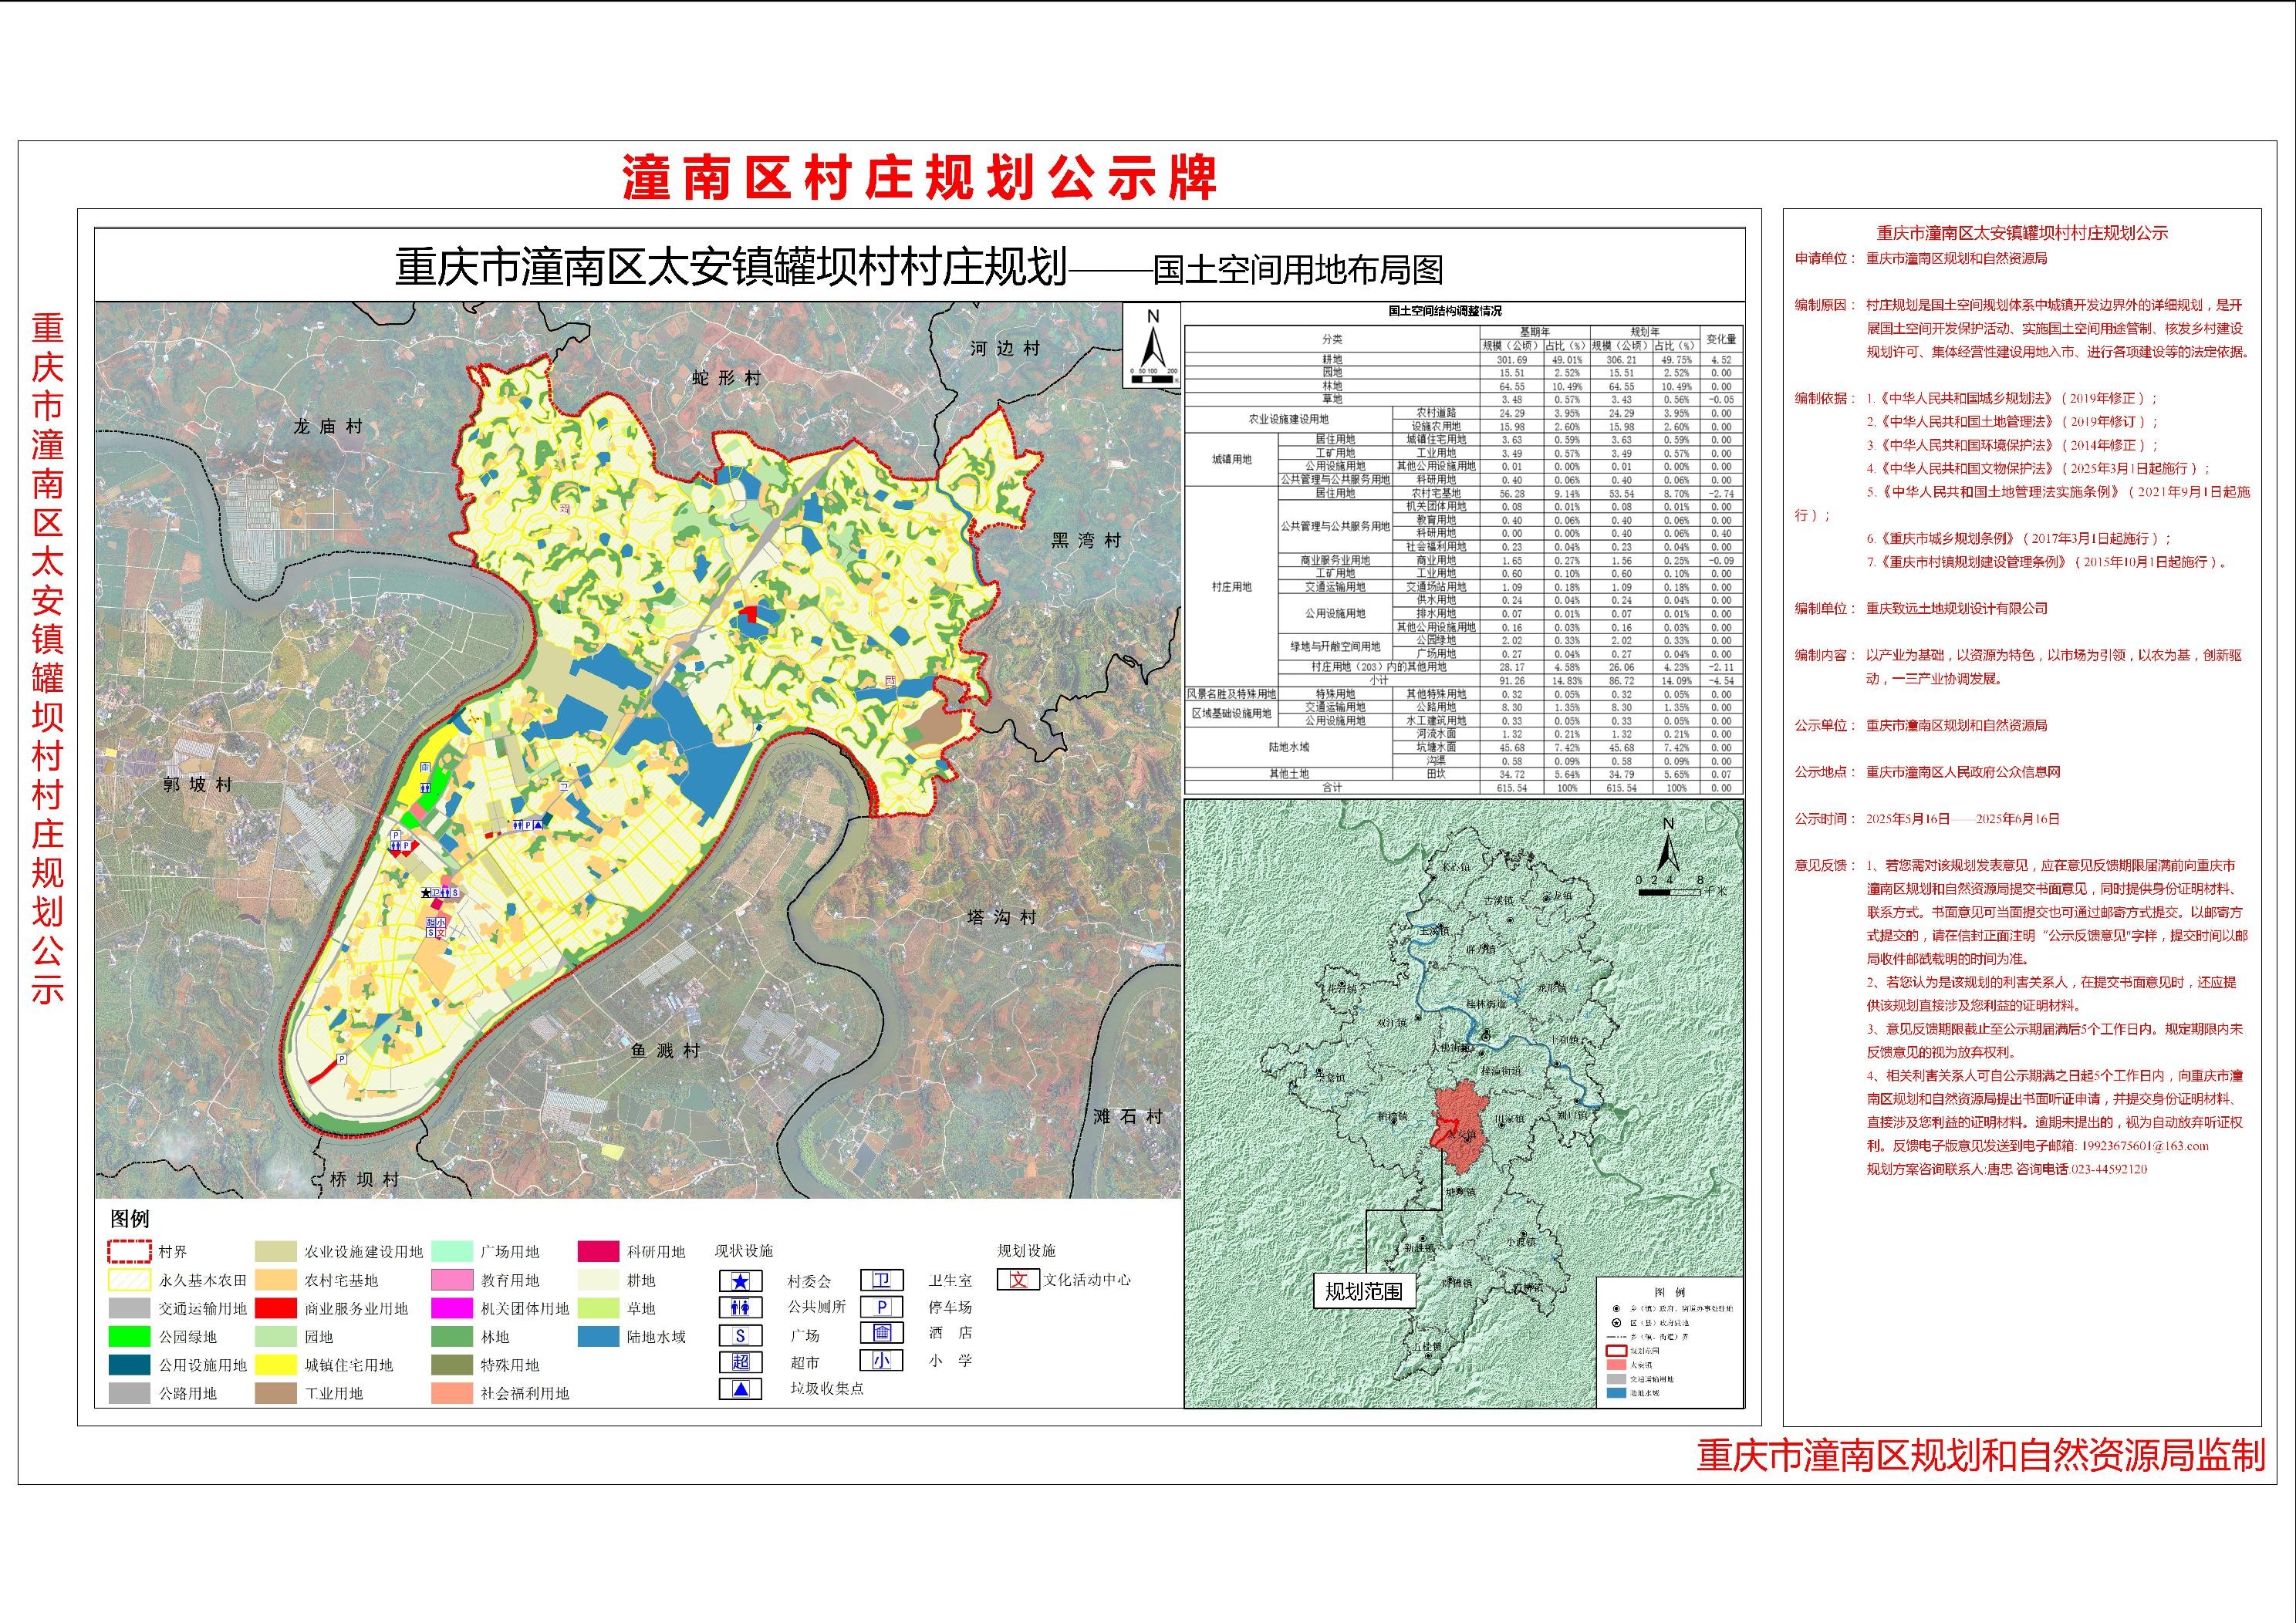Click the 商业服务业用地 red swatch
2296x1623 pixels.
click(275, 1309)
